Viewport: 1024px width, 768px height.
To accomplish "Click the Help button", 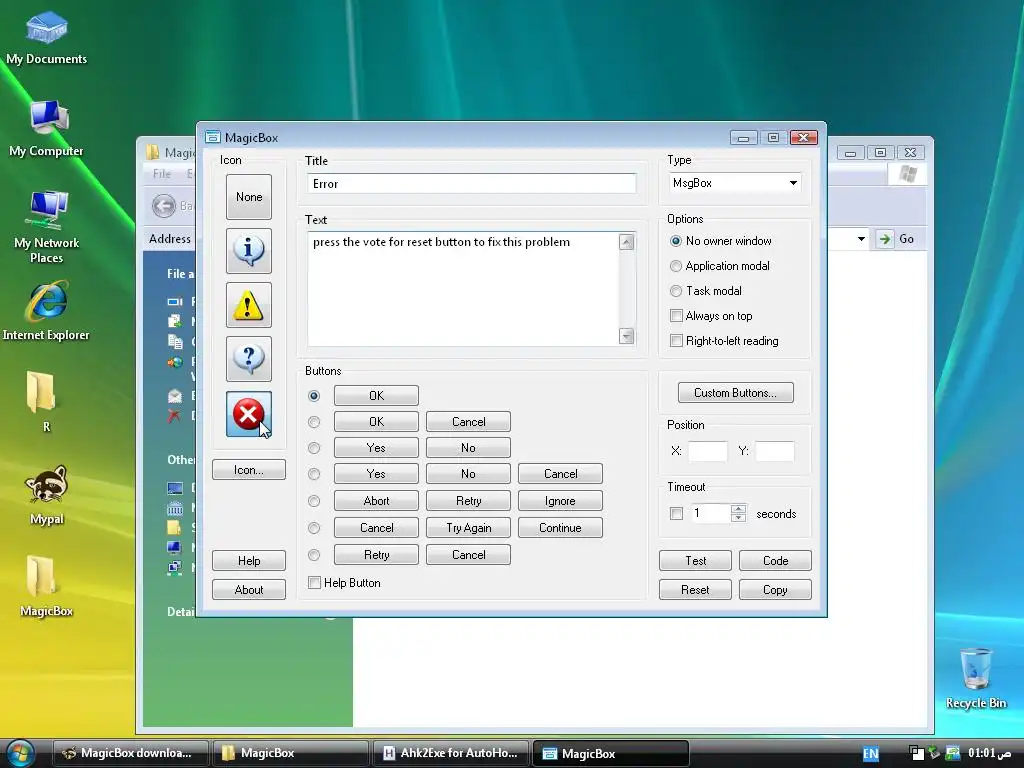I will pos(249,560).
